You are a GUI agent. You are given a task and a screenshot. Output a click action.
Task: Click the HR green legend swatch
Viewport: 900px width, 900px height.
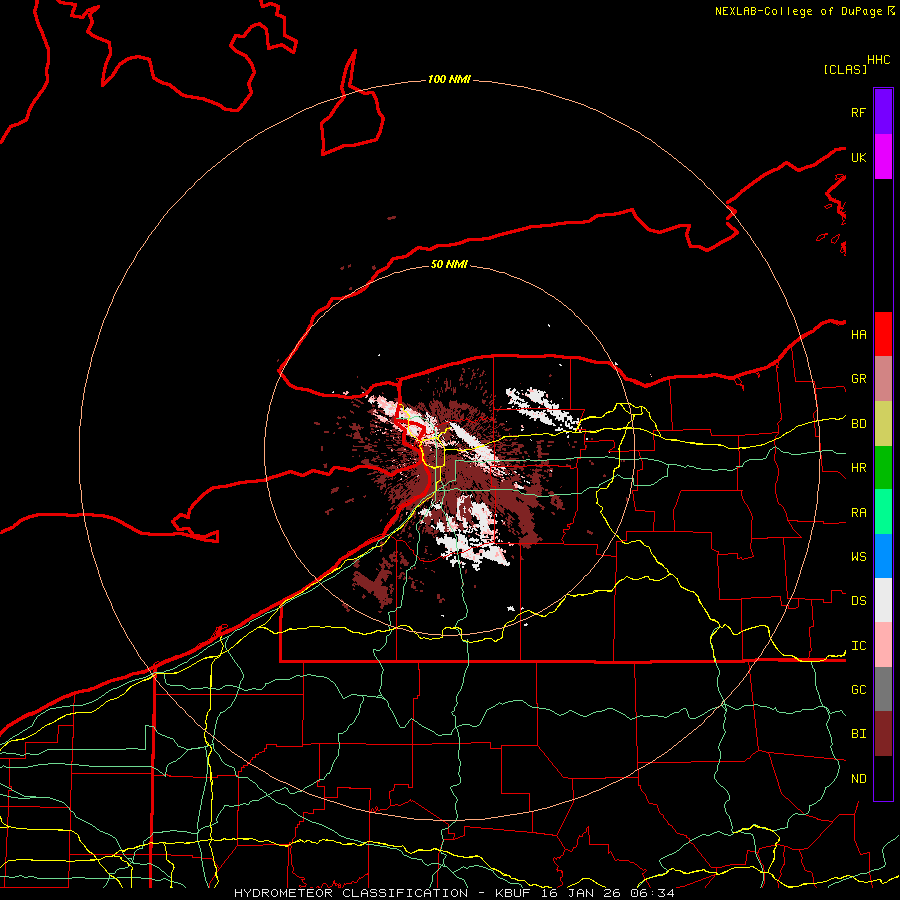pyautogui.click(x=883, y=468)
